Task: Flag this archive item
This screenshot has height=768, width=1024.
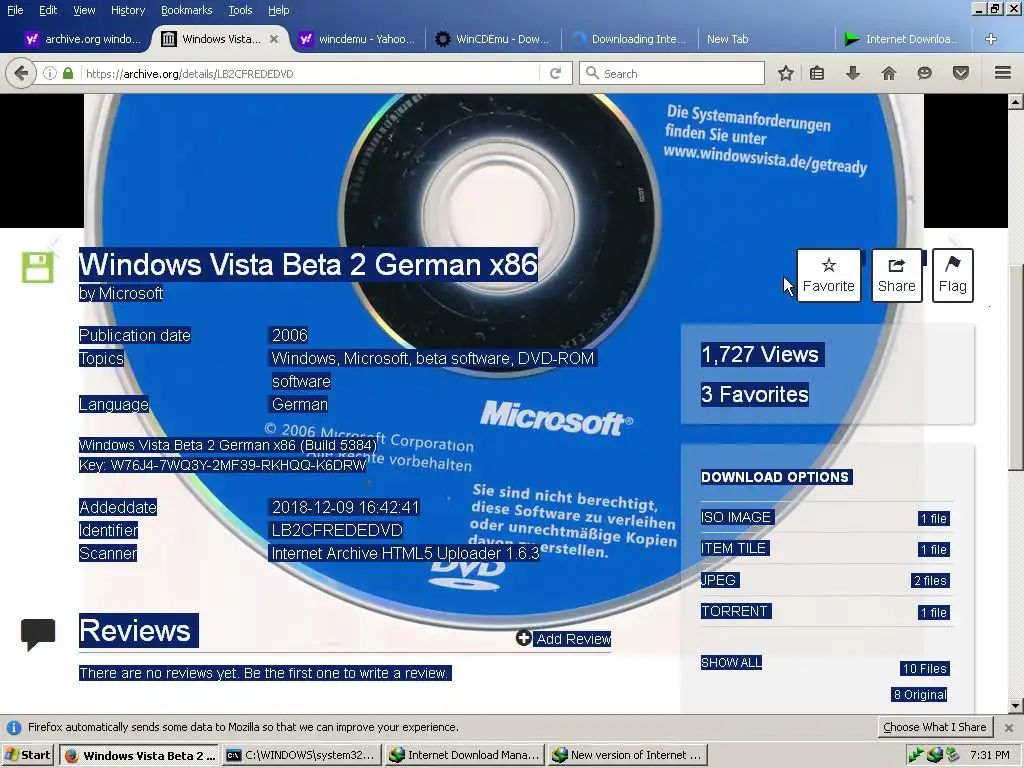Action: pos(953,276)
